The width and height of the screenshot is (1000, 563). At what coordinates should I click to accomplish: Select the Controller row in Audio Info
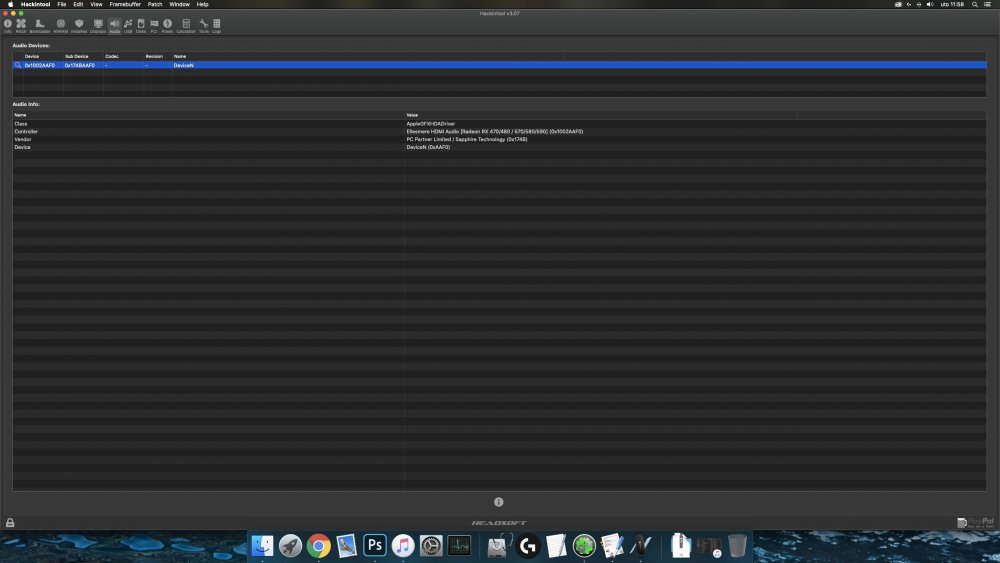pyautogui.click(x=499, y=131)
